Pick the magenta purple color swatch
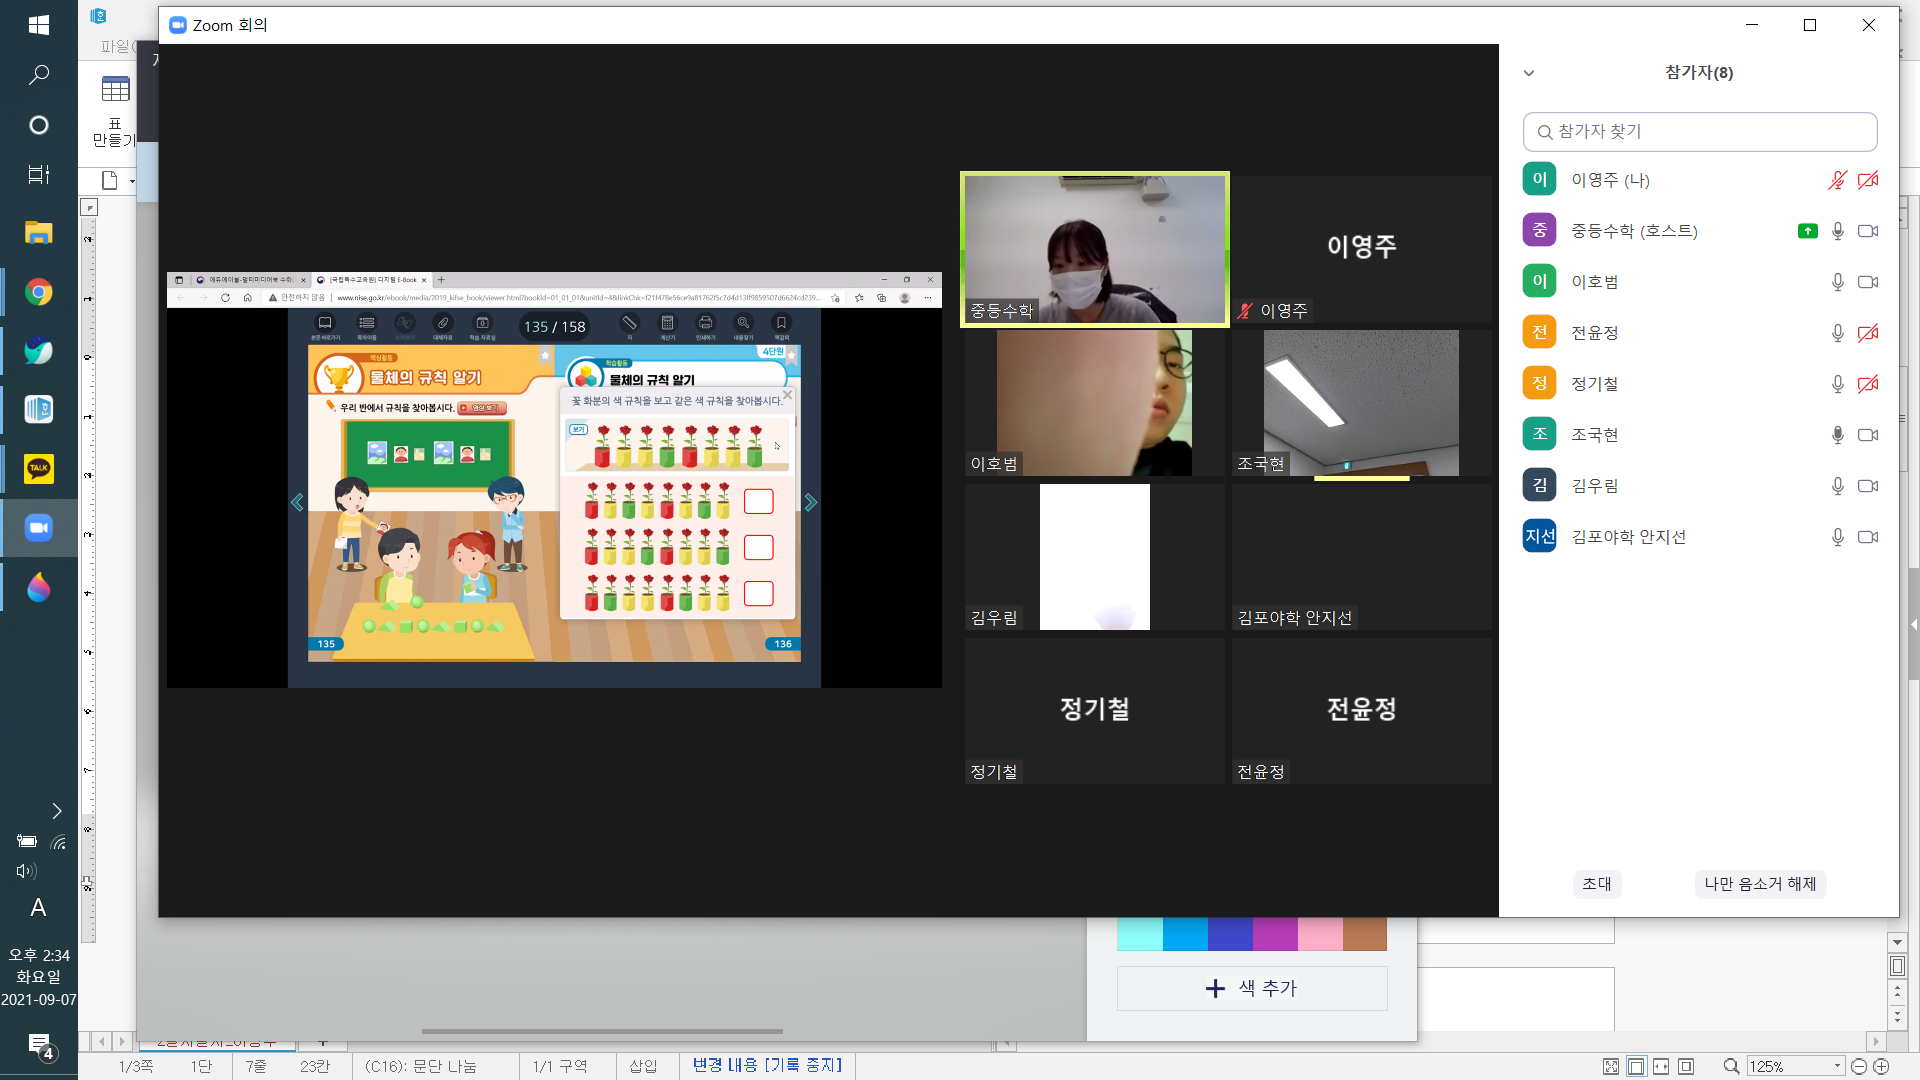The height and width of the screenshot is (1080, 1920). click(1274, 934)
